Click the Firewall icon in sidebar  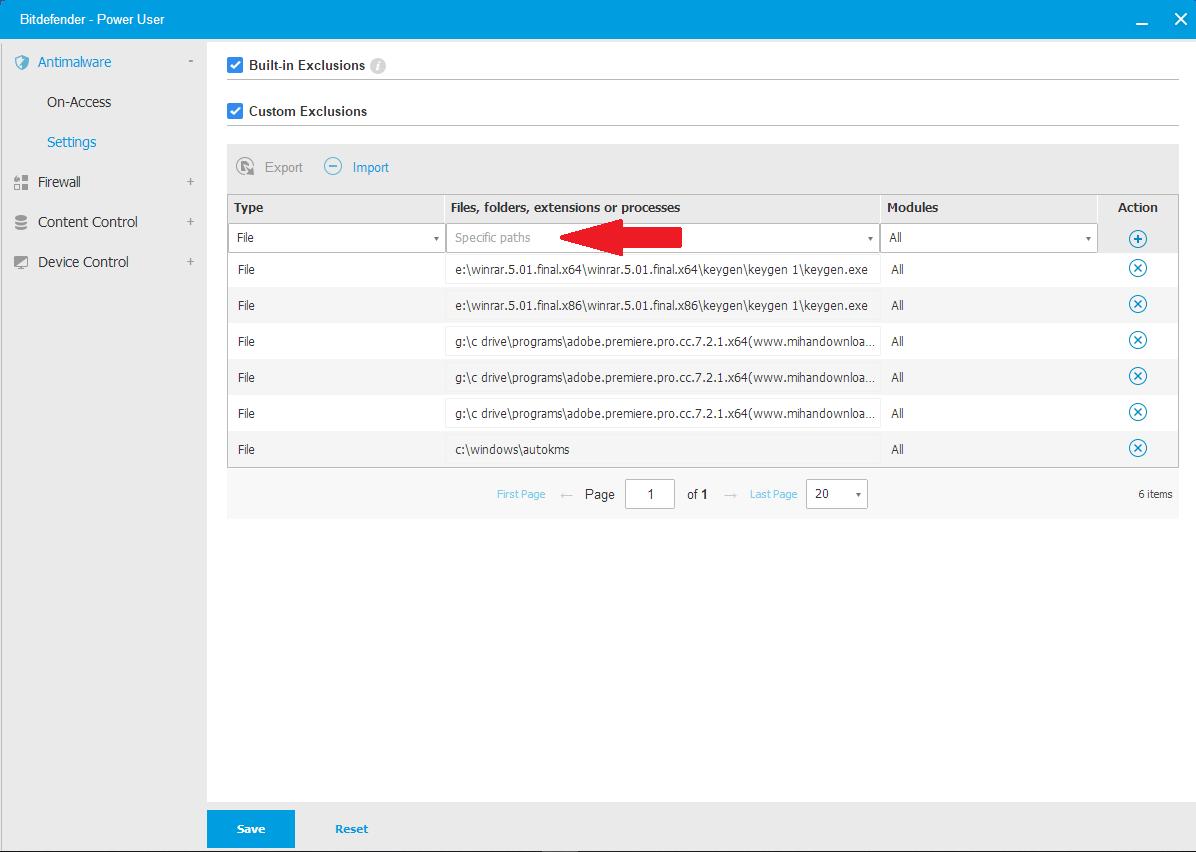pyautogui.click(x=21, y=182)
